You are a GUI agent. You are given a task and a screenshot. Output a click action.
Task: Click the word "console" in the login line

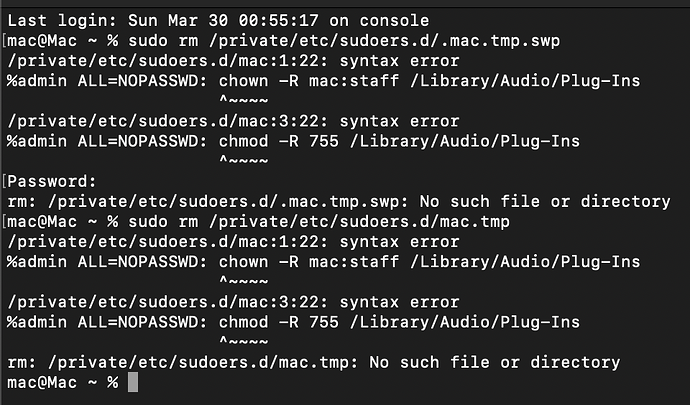[x=394, y=21]
